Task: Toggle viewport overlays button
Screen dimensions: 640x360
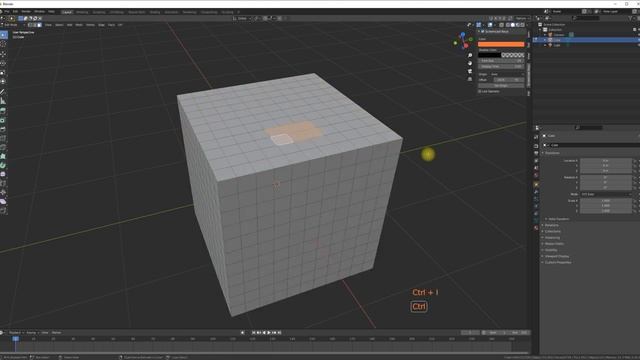Action: (490, 25)
